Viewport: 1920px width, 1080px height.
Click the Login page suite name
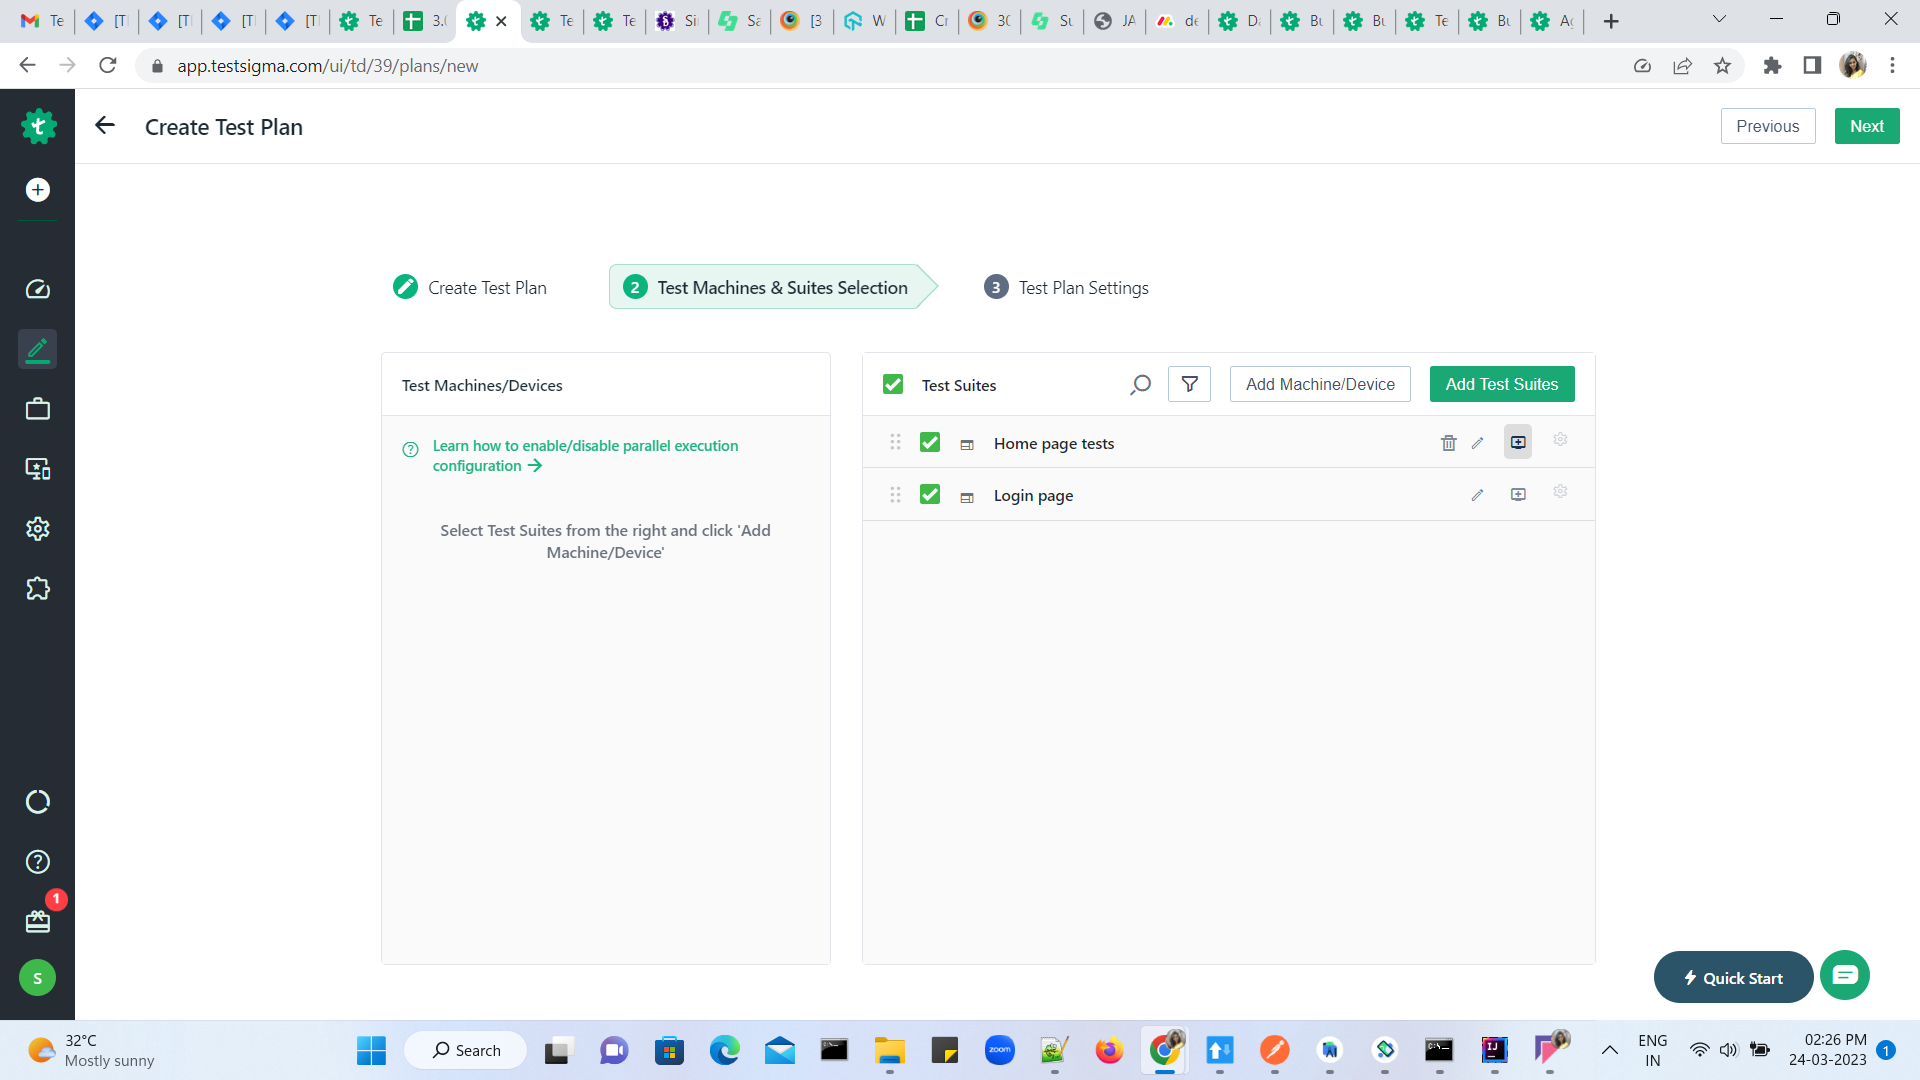tap(1033, 496)
